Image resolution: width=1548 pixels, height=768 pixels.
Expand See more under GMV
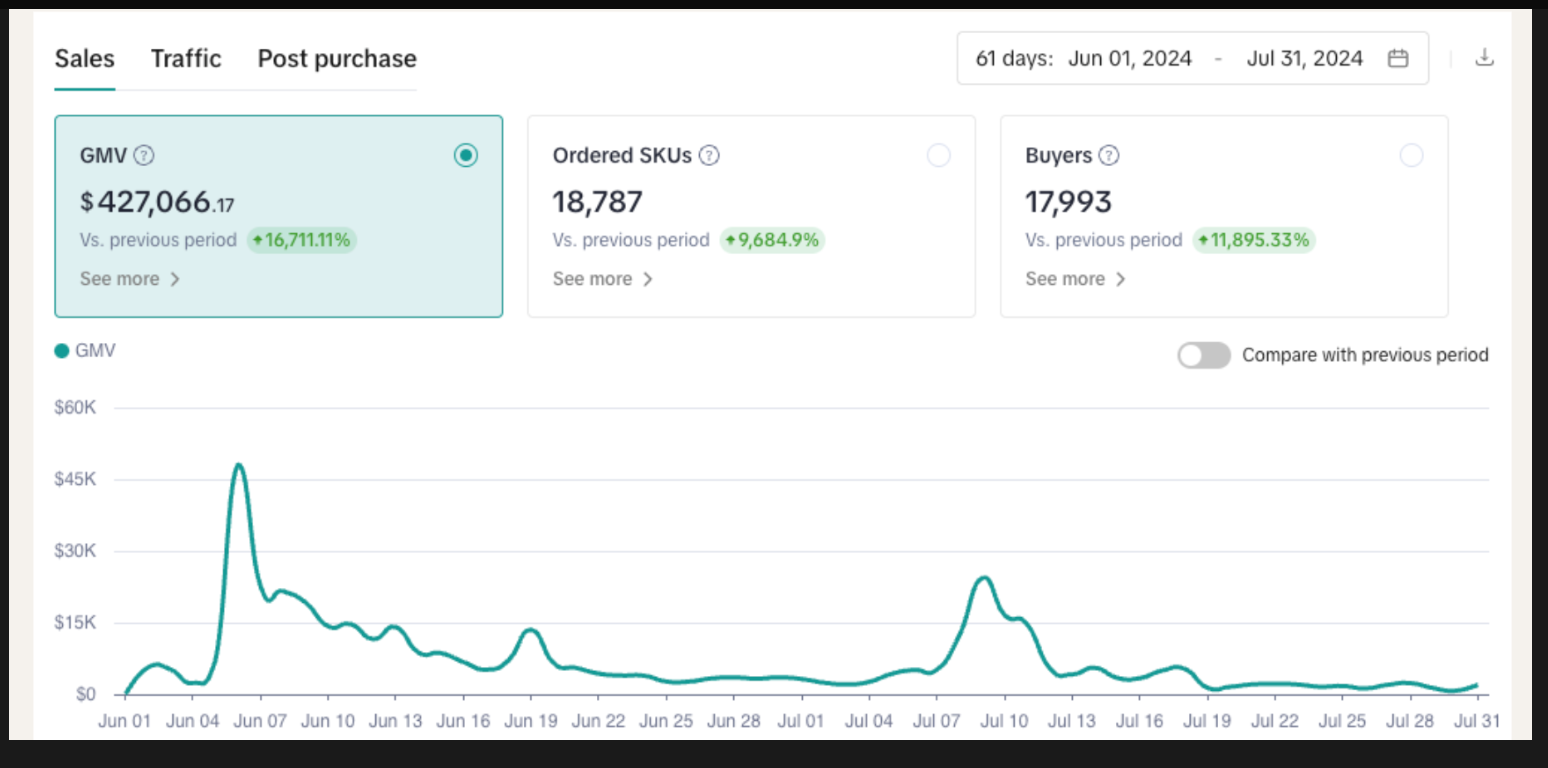[130, 279]
